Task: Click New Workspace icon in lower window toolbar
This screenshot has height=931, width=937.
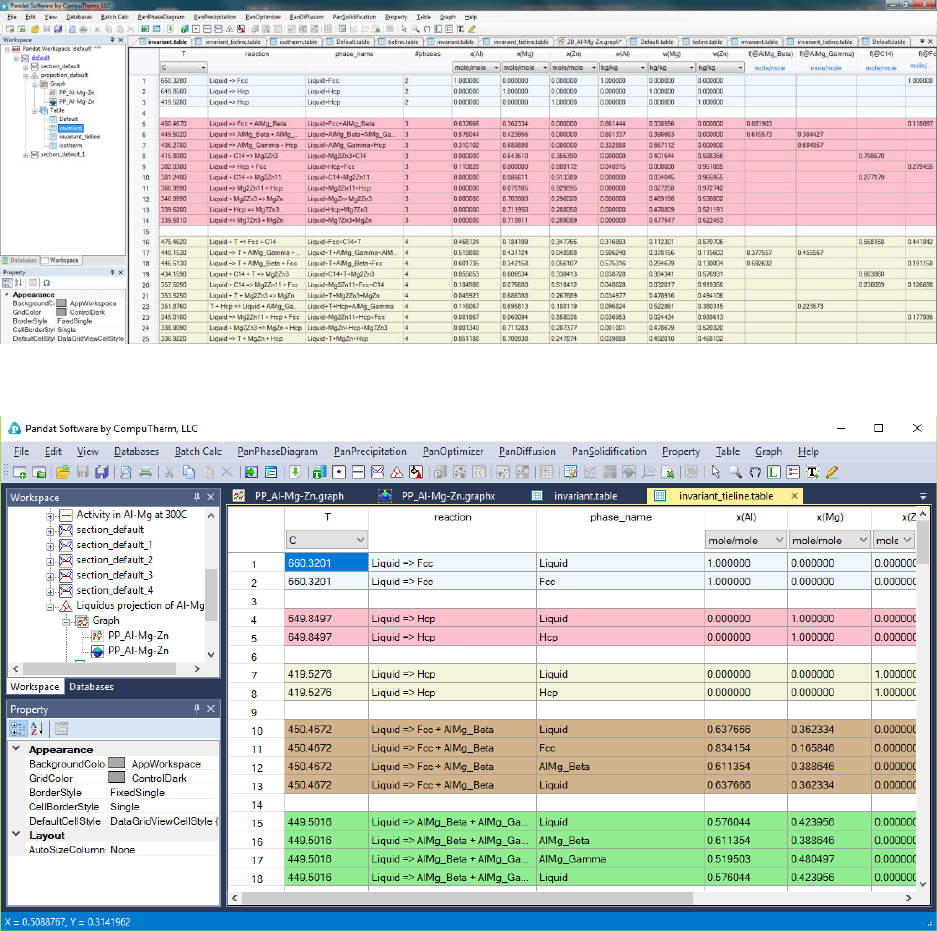Action: 19,473
